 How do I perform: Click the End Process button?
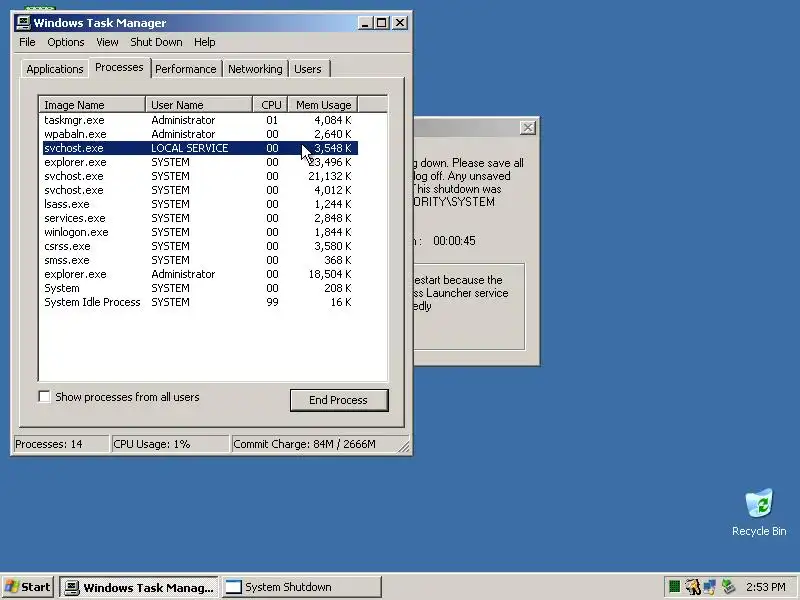point(339,400)
